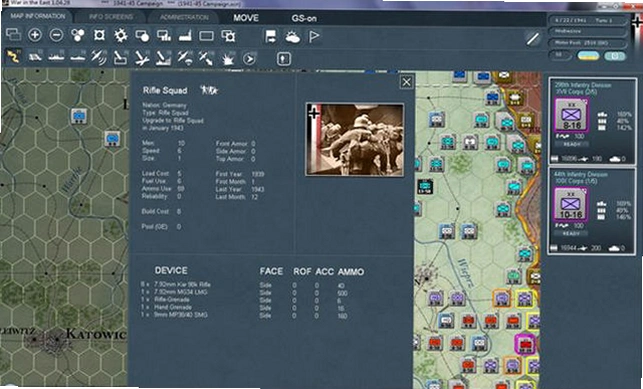
Task: Select the explosion attack icon
Action: click(x=228, y=59)
